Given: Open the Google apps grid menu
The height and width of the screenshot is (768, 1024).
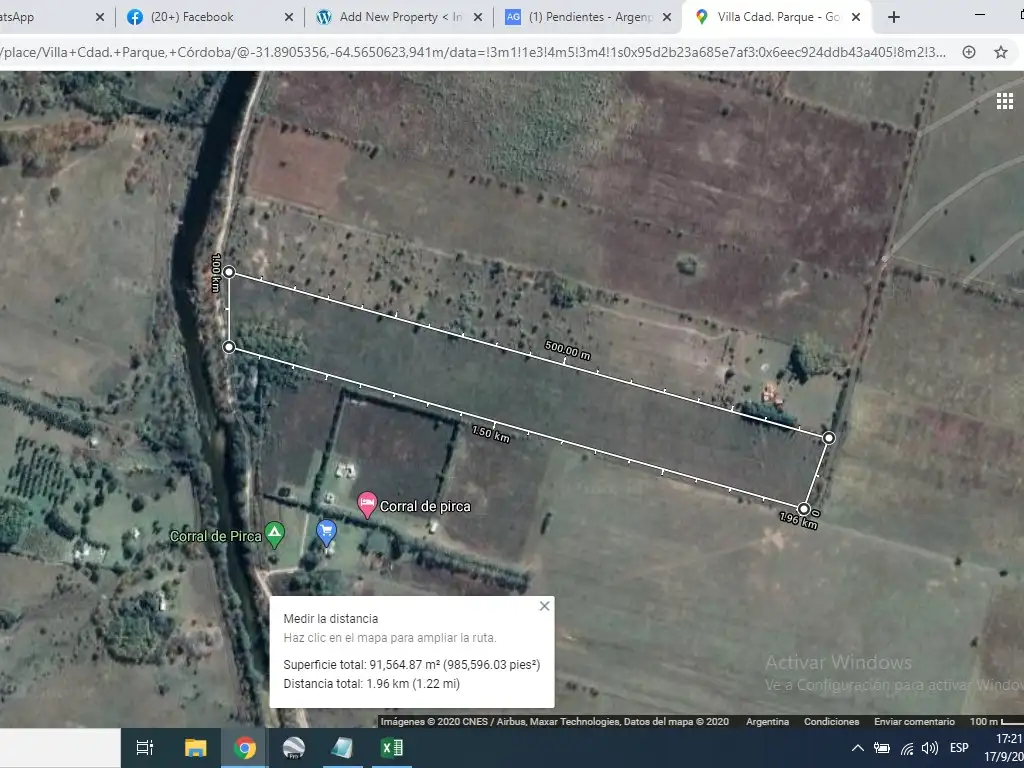Looking at the screenshot, I should [1004, 101].
